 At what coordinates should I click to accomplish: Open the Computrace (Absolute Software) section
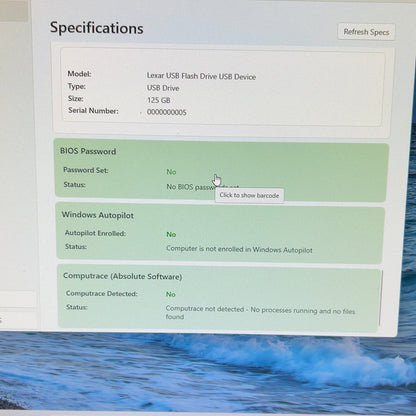pos(122,276)
